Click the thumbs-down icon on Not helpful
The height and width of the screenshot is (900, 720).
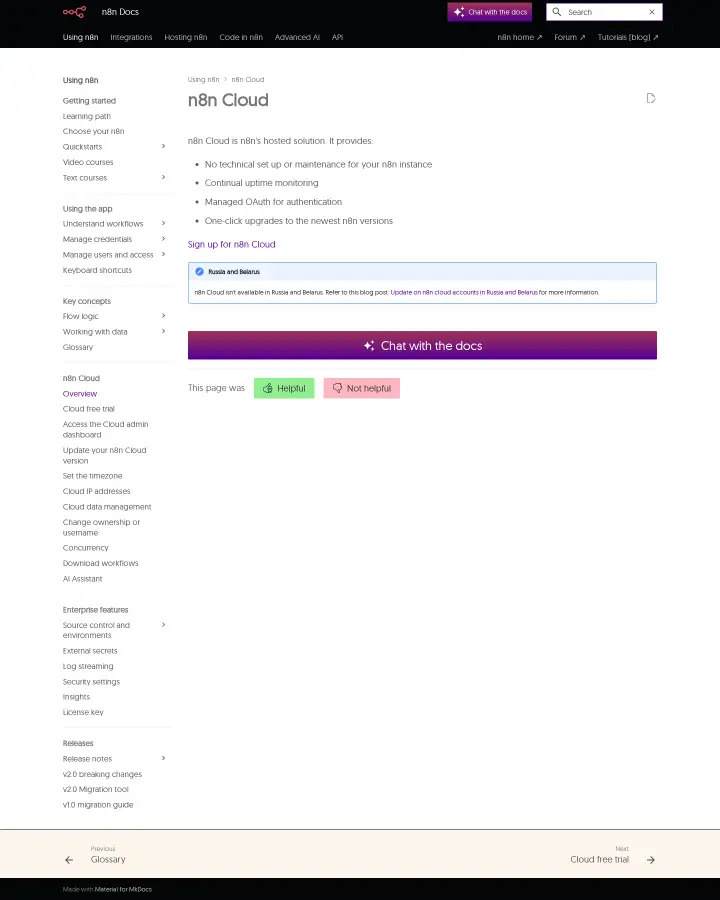point(338,389)
